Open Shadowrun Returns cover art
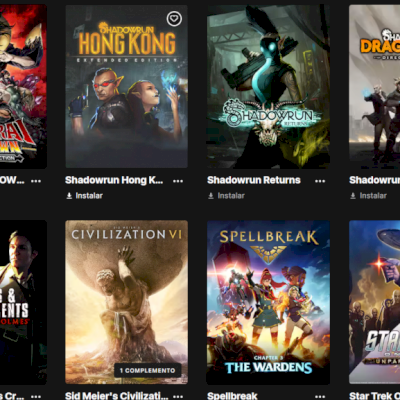Image resolution: width=400 pixels, height=400 pixels. 268,86
